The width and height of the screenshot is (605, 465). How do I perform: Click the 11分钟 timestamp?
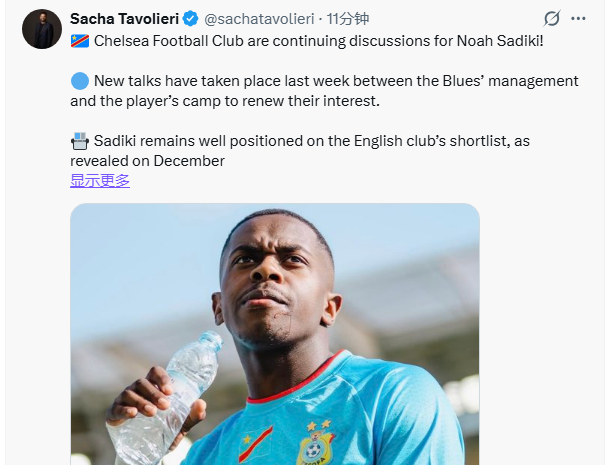click(x=348, y=18)
